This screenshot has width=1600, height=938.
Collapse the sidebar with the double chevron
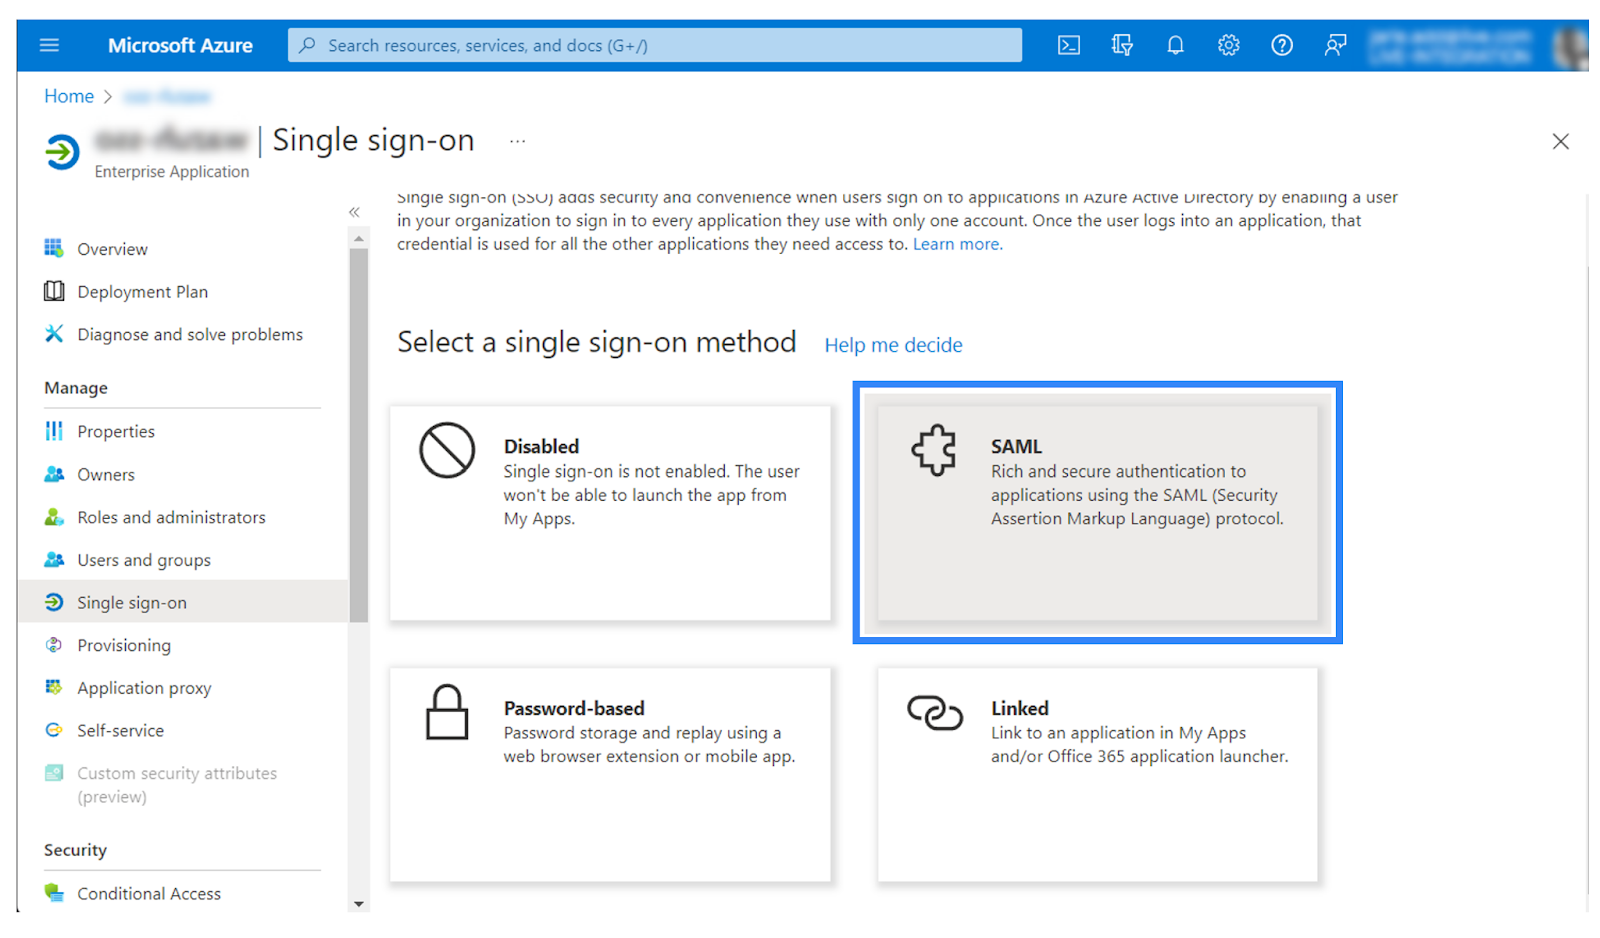(x=354, y=212)
